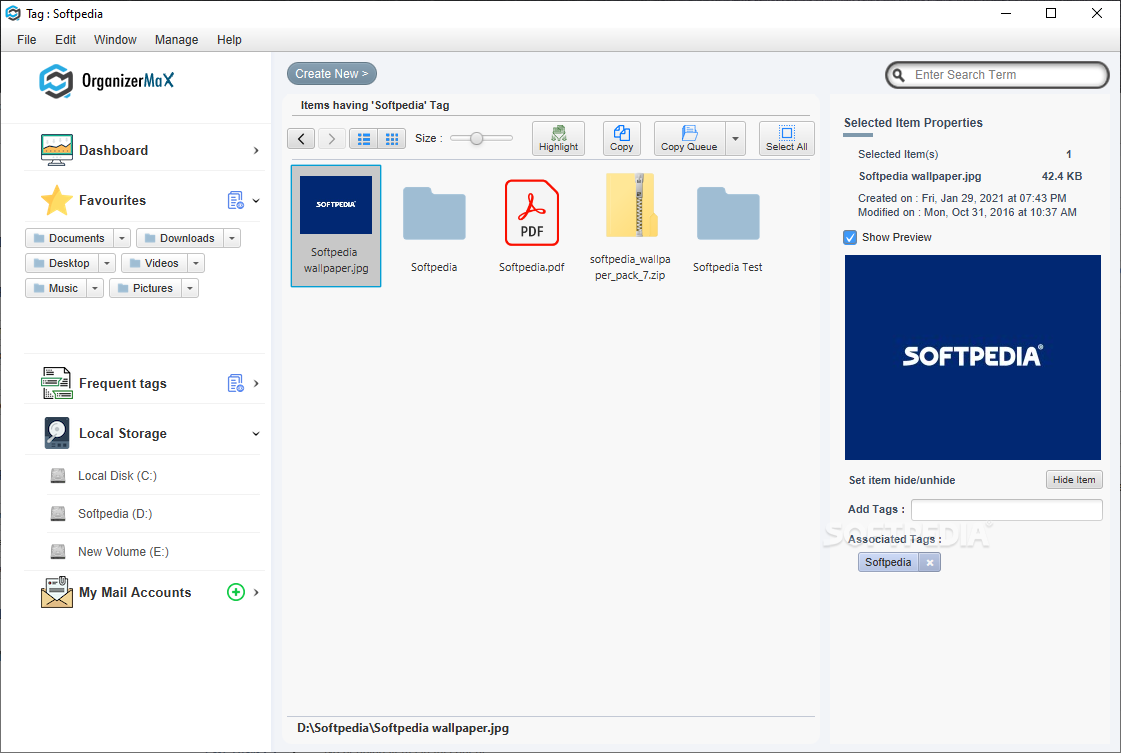
Task: Click the My Mail Accounts envelope icon
Action: 56,592
